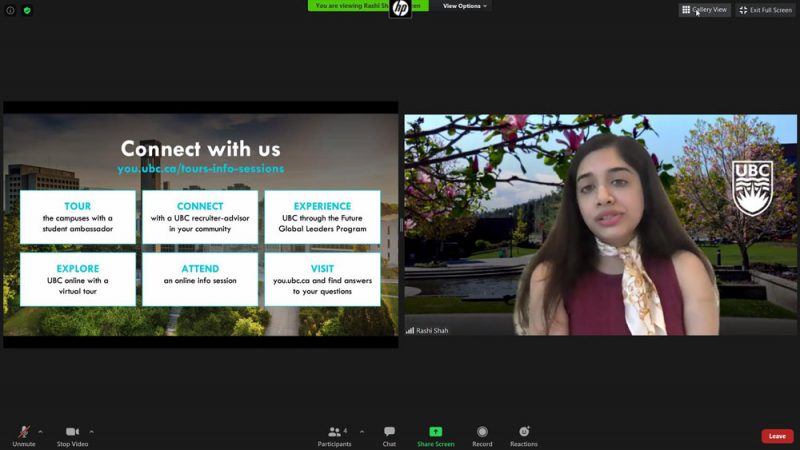The width and height of the screenshot is (800, 450).
Task: Click the Share Screen button
Action: (x=435, y=436)
